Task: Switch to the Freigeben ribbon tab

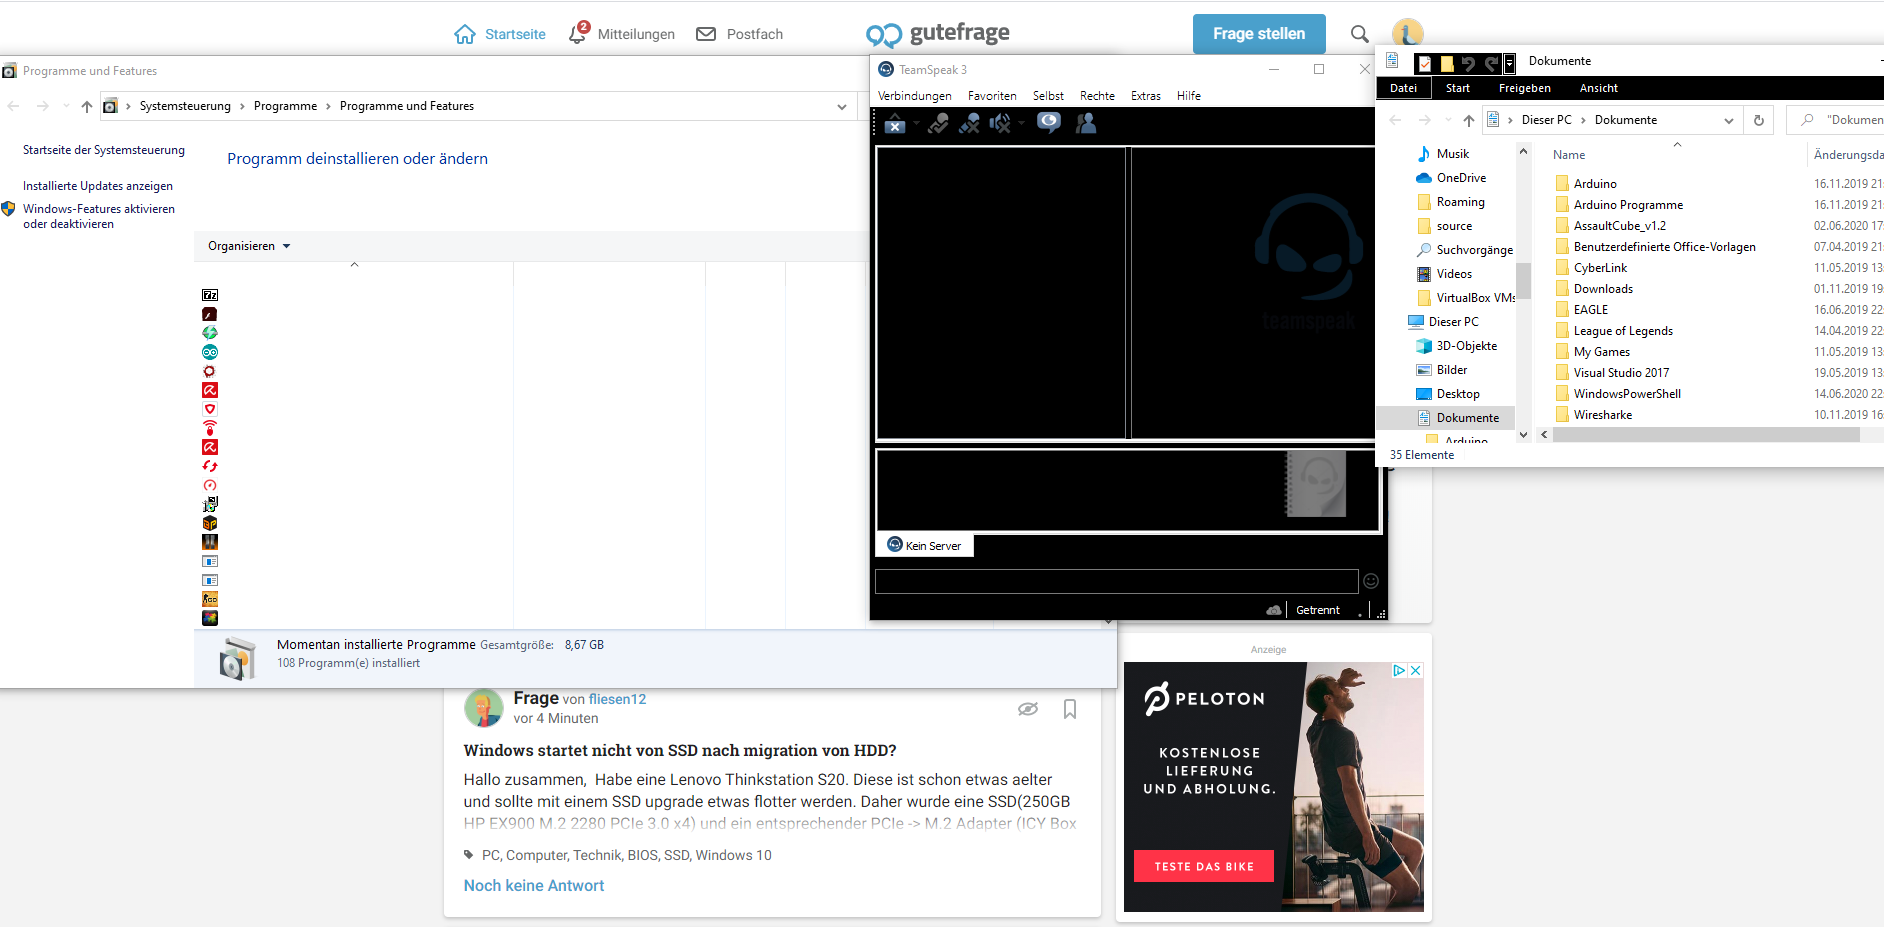Action: tap(1524, 88)
